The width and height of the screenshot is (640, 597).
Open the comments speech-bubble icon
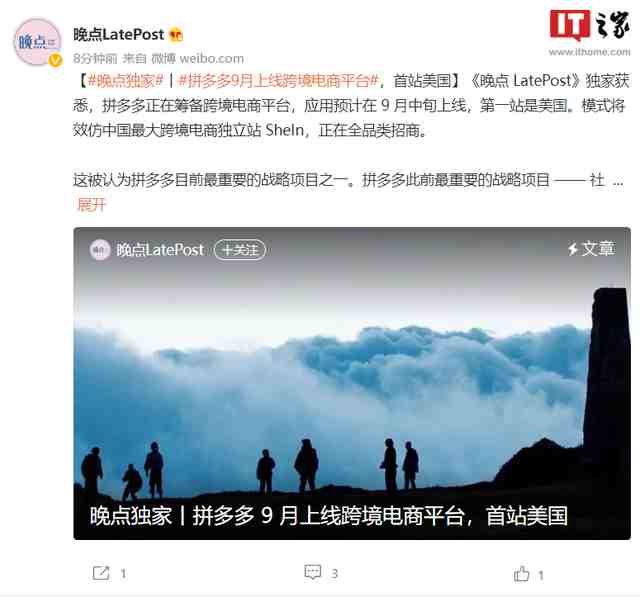(x=313, y=572)
